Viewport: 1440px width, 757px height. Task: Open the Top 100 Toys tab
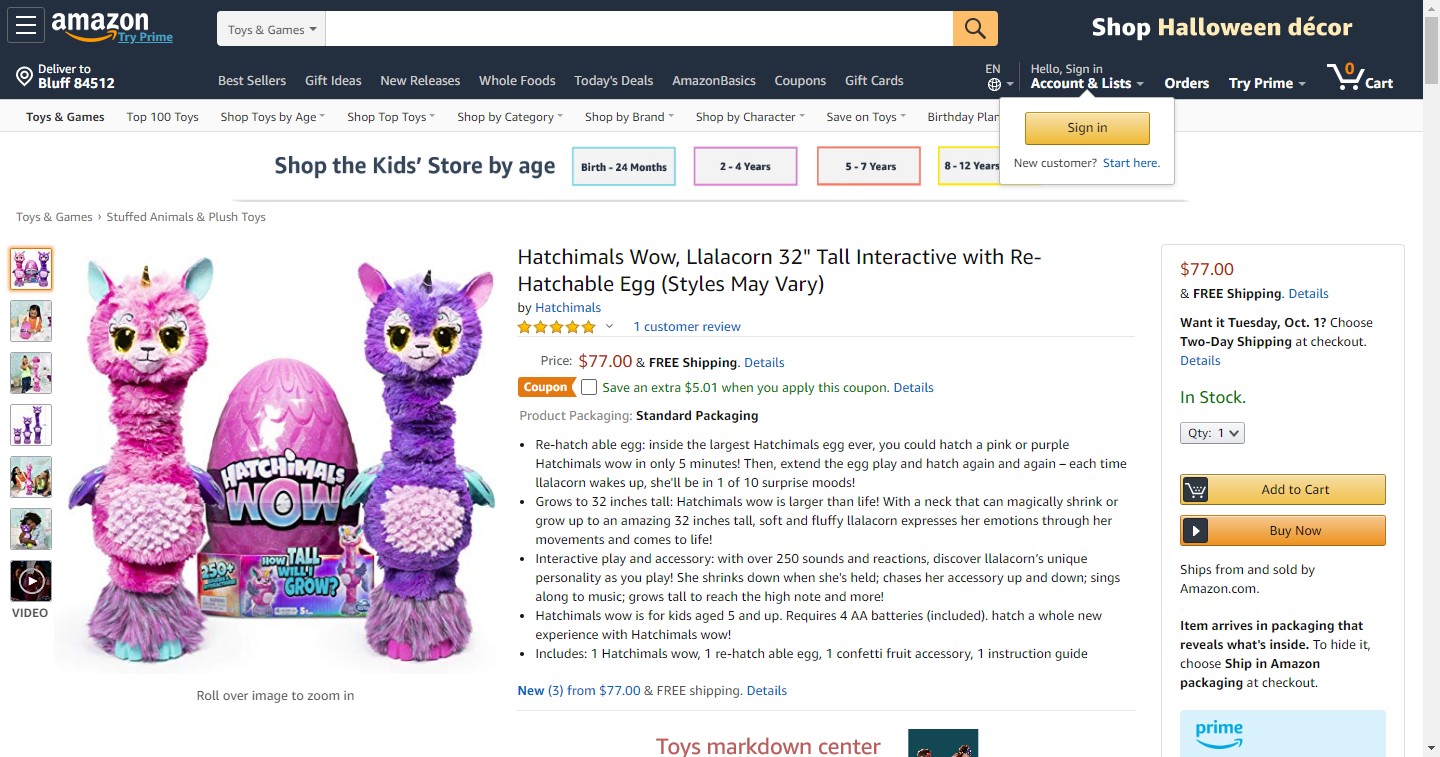[x=162, y=117]
